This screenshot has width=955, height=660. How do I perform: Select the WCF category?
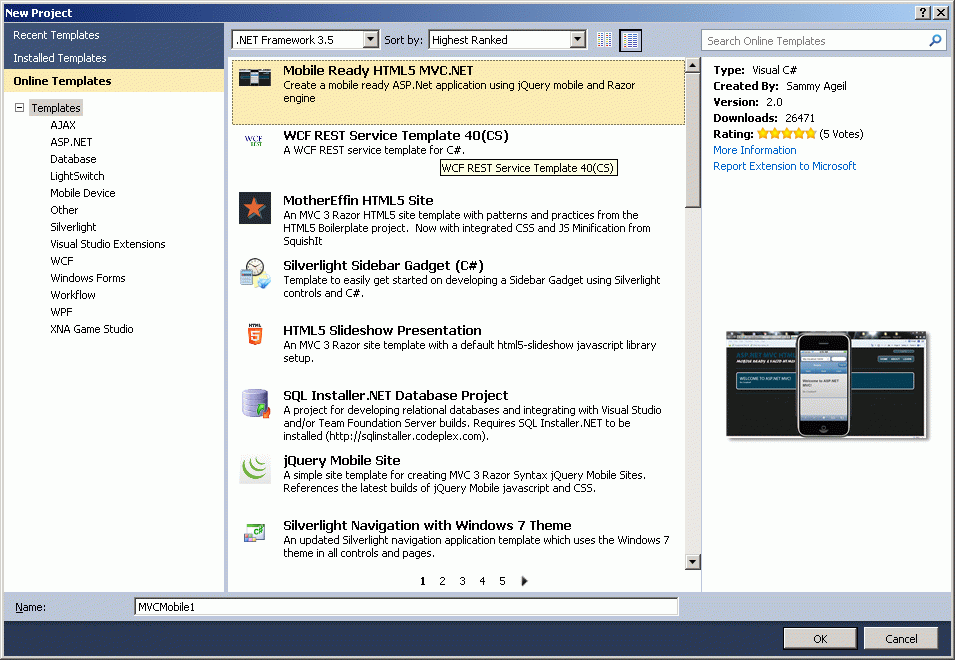tap(62, 261)
